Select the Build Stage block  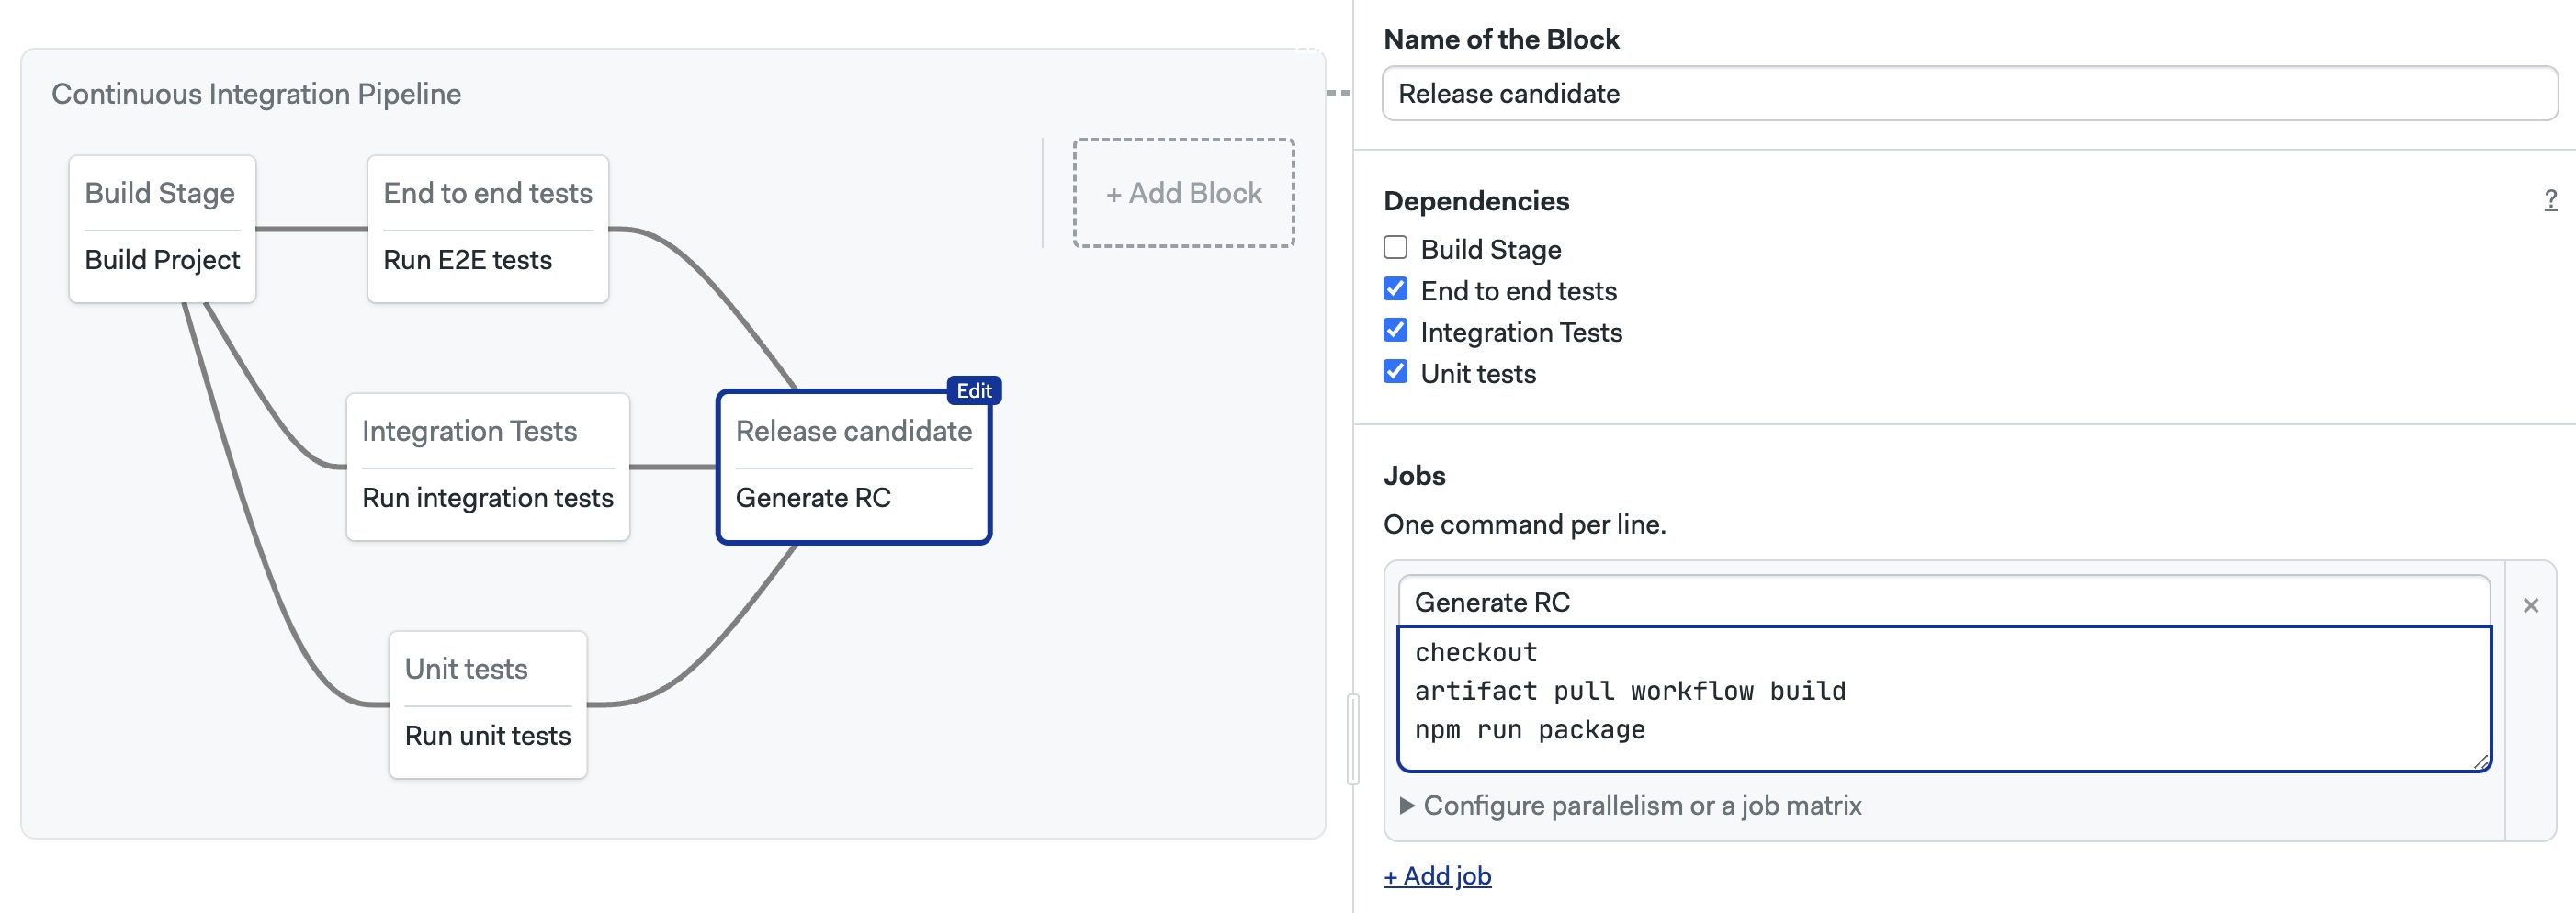[x=160, y=193]
